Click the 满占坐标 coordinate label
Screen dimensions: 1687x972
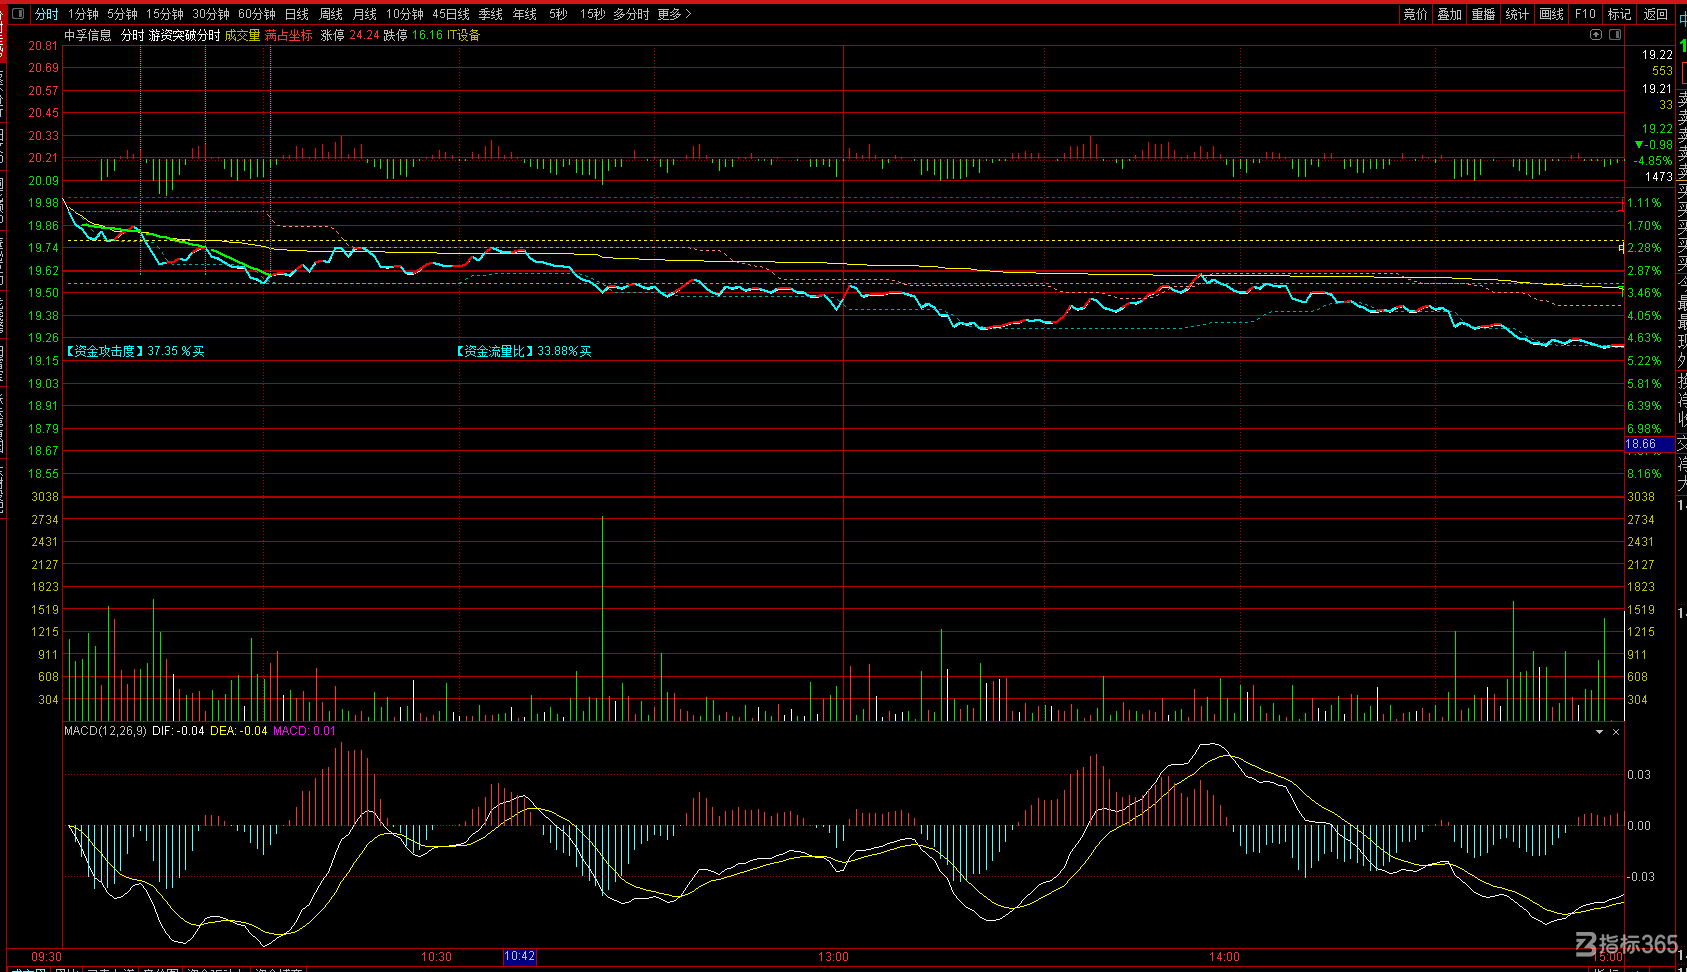tap(289, 35)
